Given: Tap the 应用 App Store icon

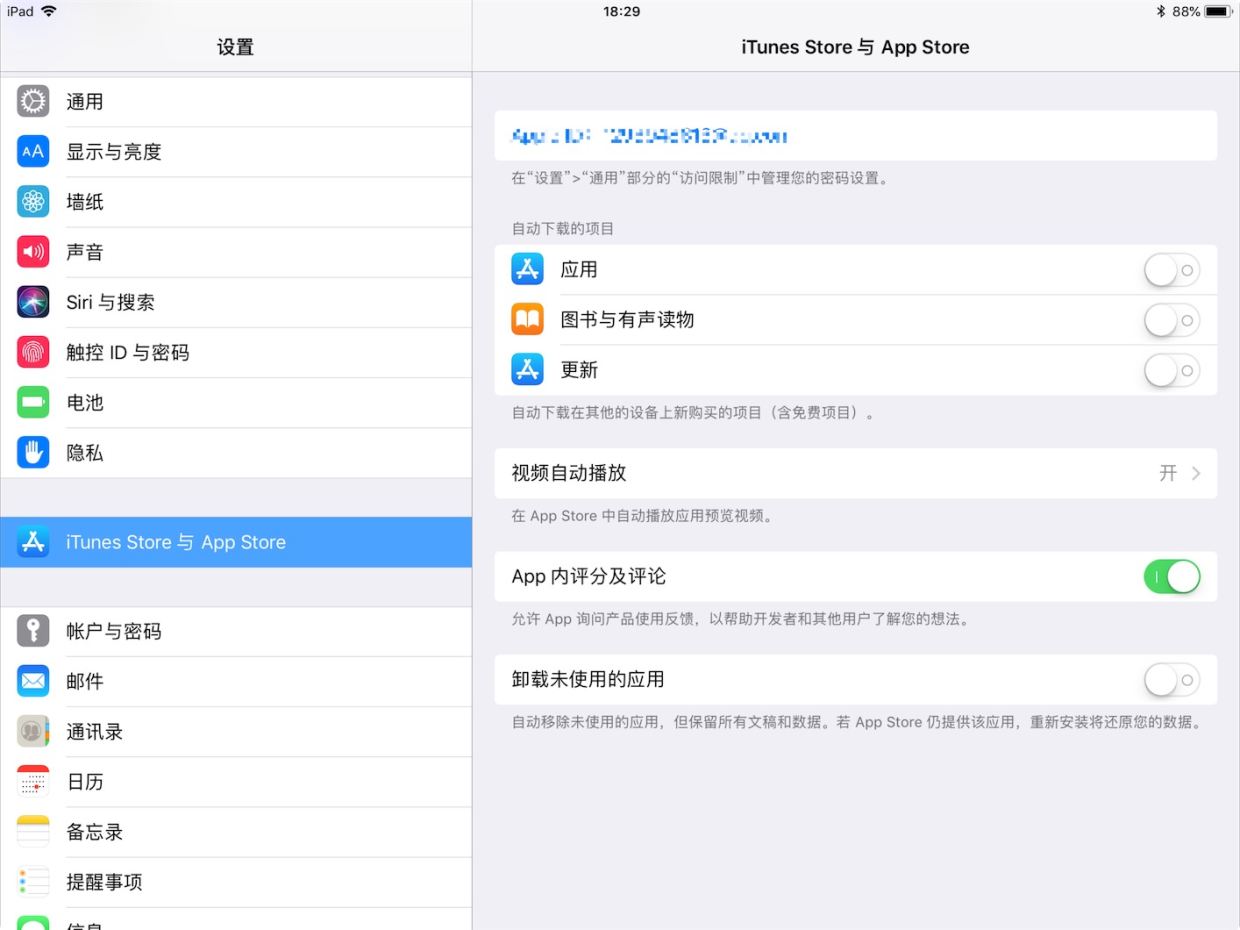Looking at the screenshot, I should [527, 269].
